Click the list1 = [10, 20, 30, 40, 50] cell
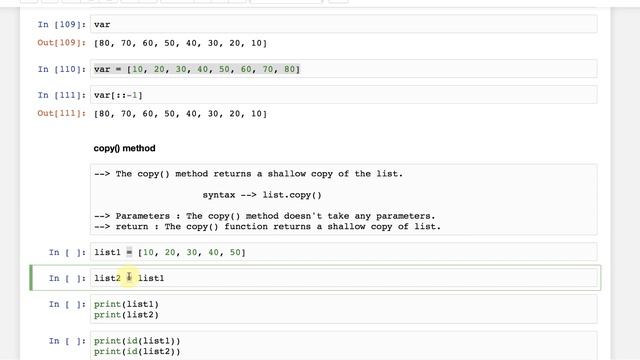640x360 pixels. pyautogui.click(x=343, y=252)
